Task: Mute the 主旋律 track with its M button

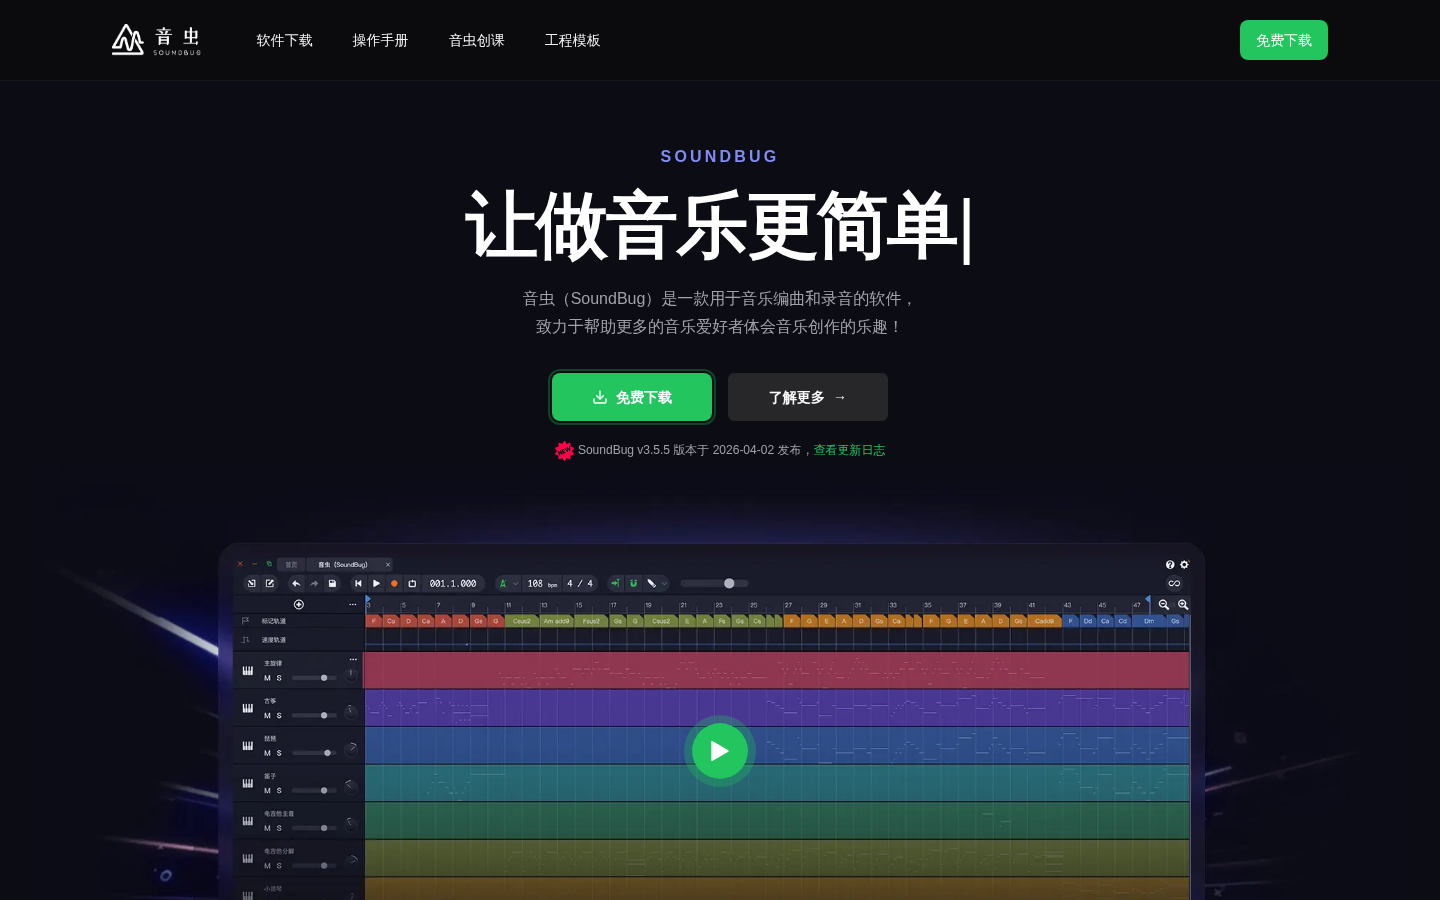Action: point(267,678)
